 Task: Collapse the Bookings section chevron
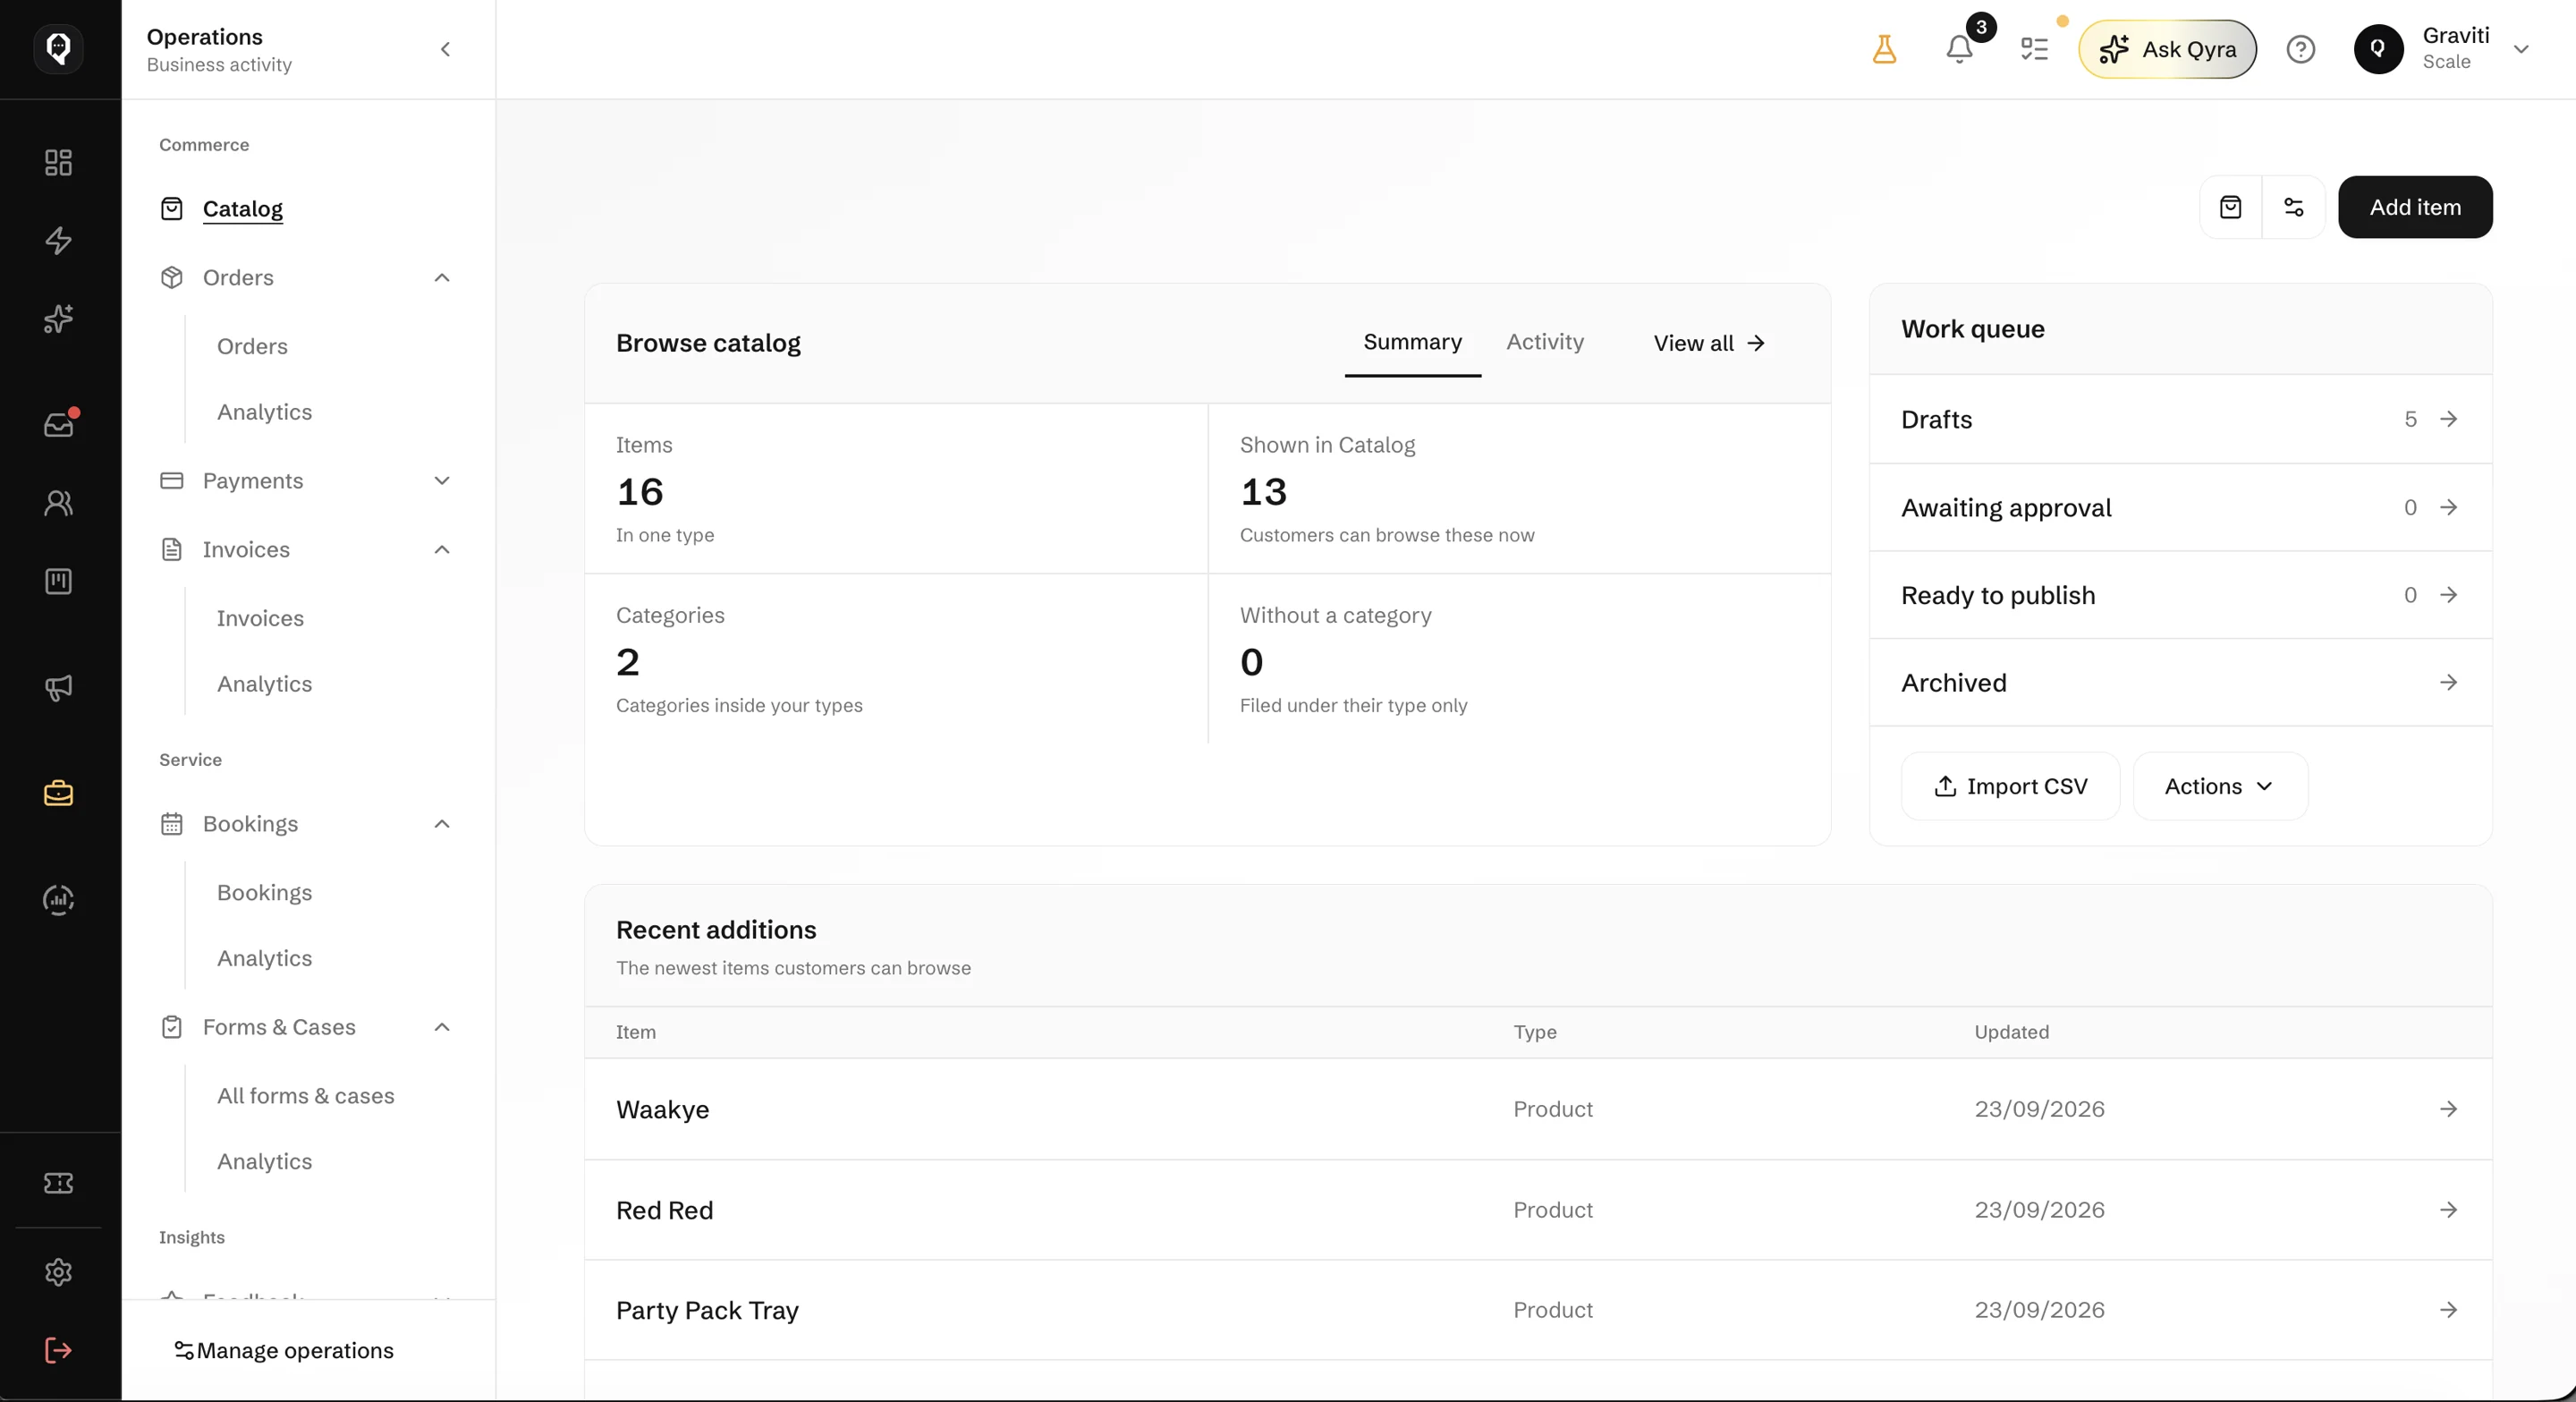point(442,824)
